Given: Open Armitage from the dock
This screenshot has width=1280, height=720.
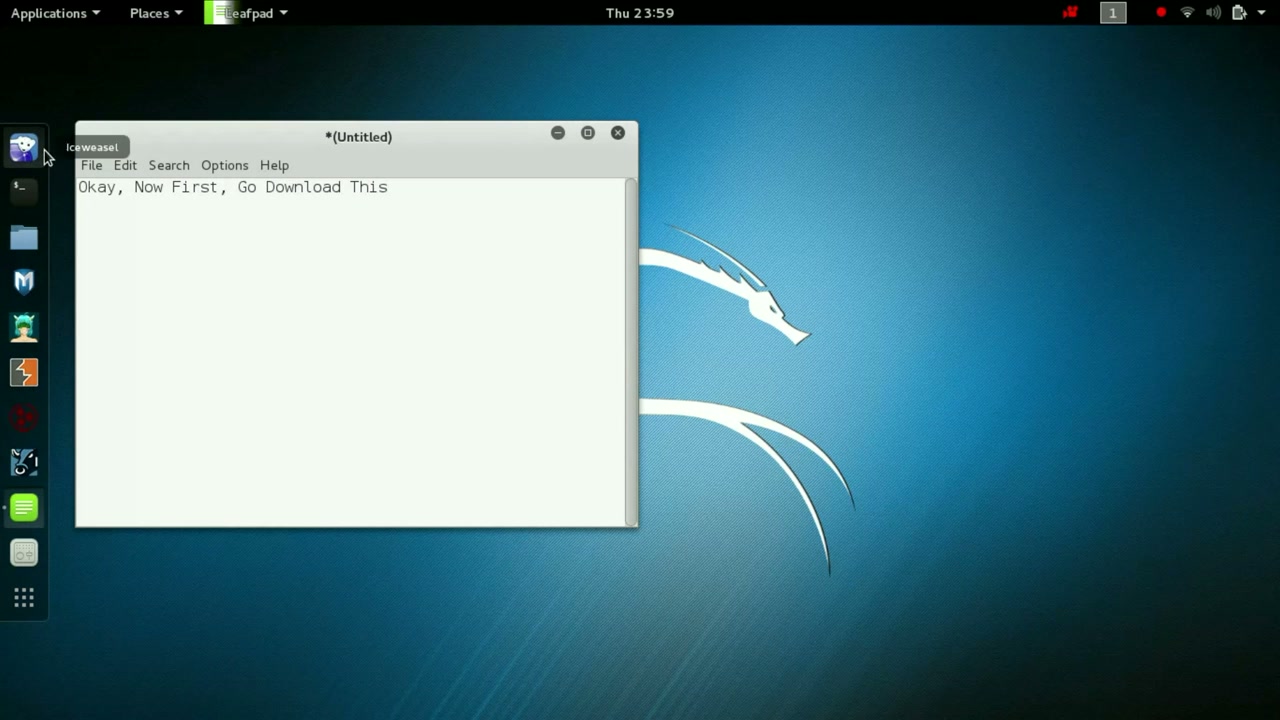Looking at the screenshot, I should (x=24, y=327).
